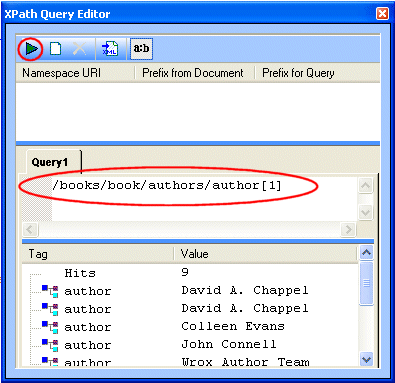
Task: Click the Value column header in results
Action: click(x=265, y=254)
